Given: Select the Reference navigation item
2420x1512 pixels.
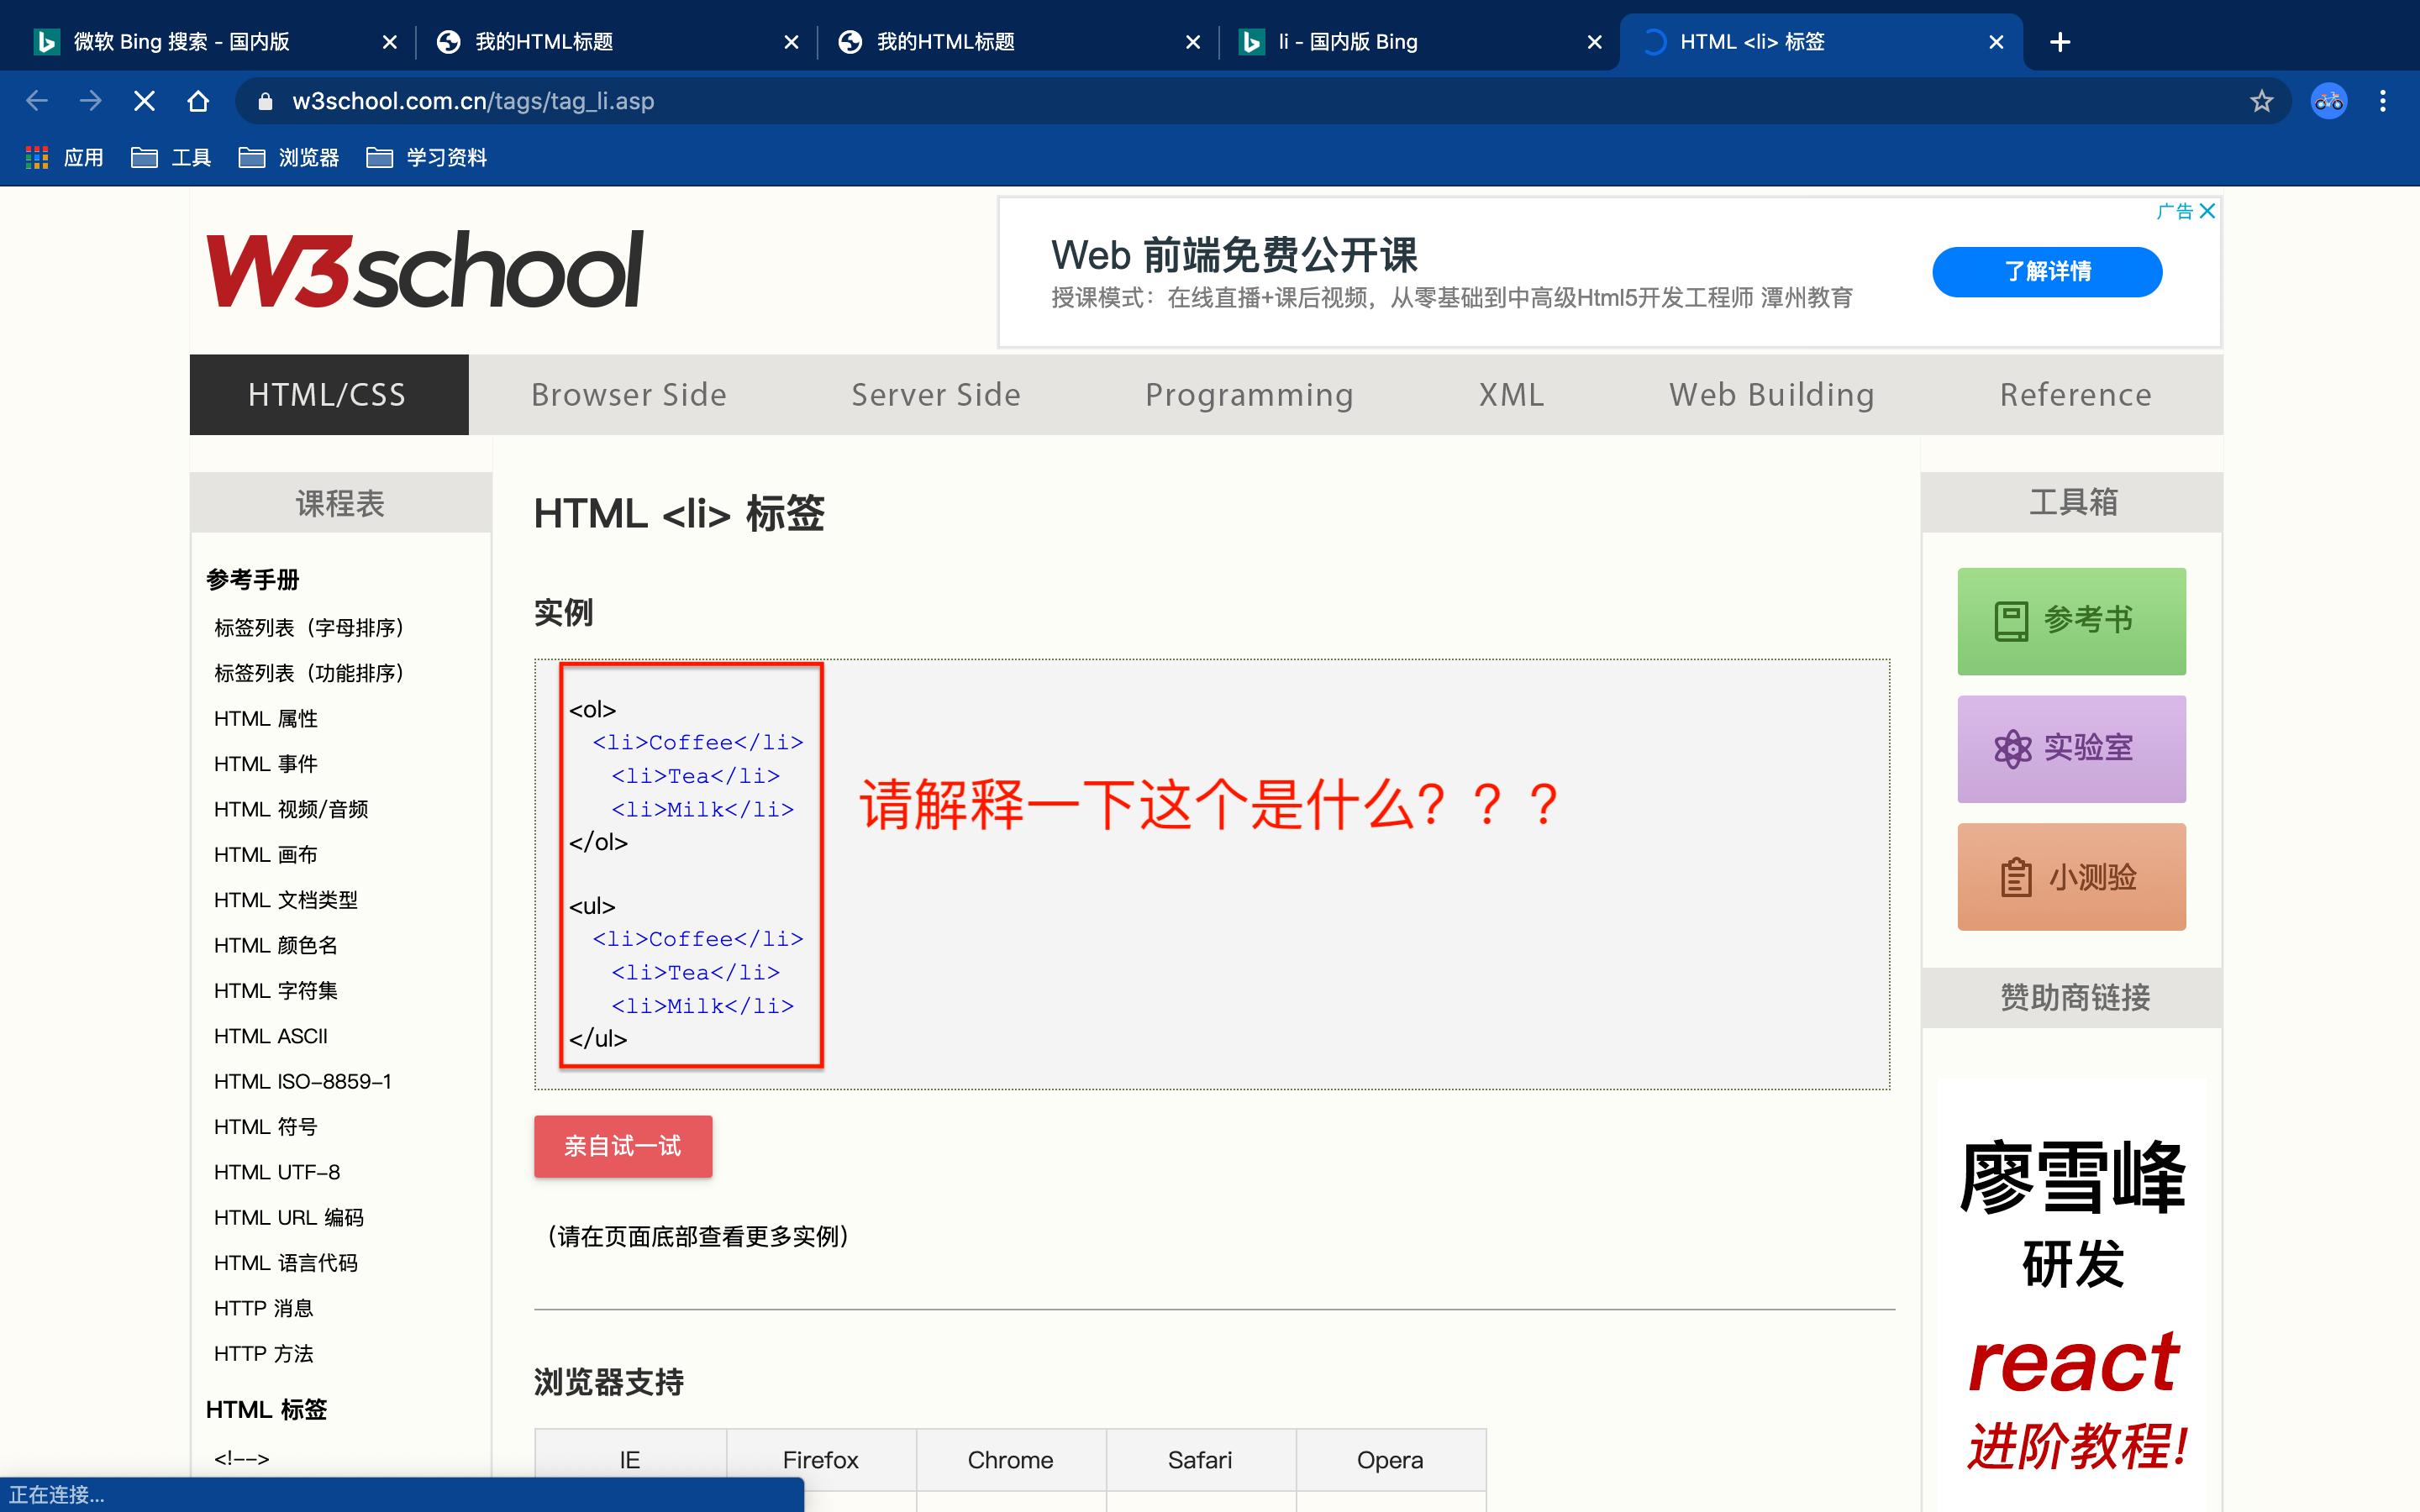Looking at the screenshot, I should click(2076, 395).
